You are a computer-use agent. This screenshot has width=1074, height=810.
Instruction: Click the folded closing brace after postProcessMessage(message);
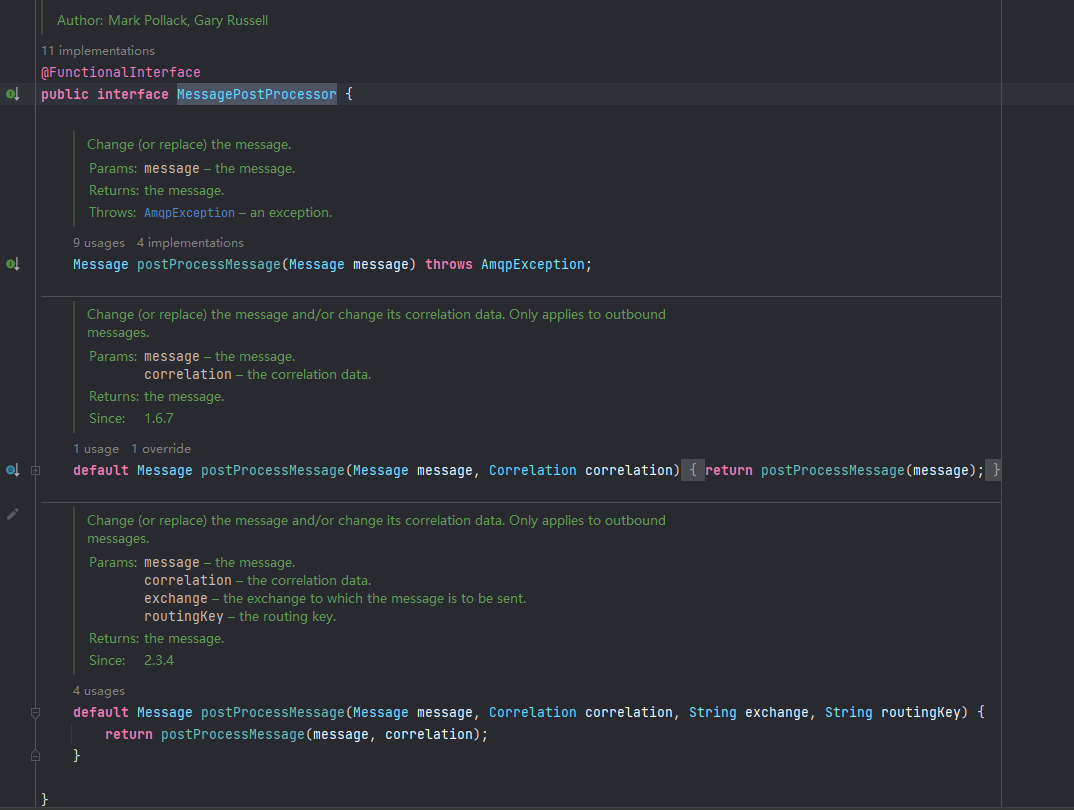pyautogui.click(x=994, y=470)
